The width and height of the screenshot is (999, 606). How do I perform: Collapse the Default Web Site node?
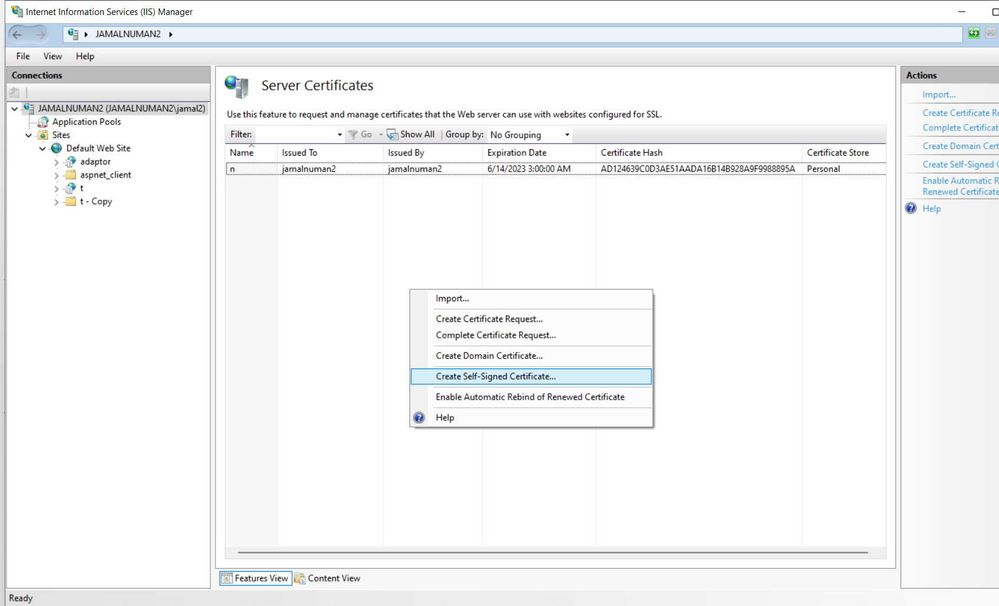tap(43, 148)
